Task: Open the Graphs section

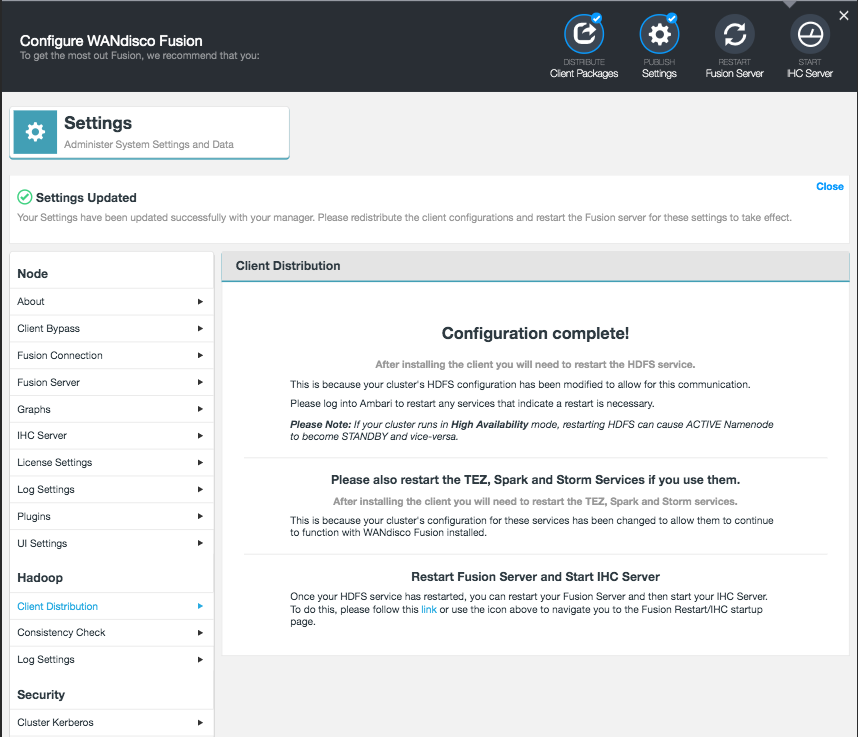Action: pos(112,409)
